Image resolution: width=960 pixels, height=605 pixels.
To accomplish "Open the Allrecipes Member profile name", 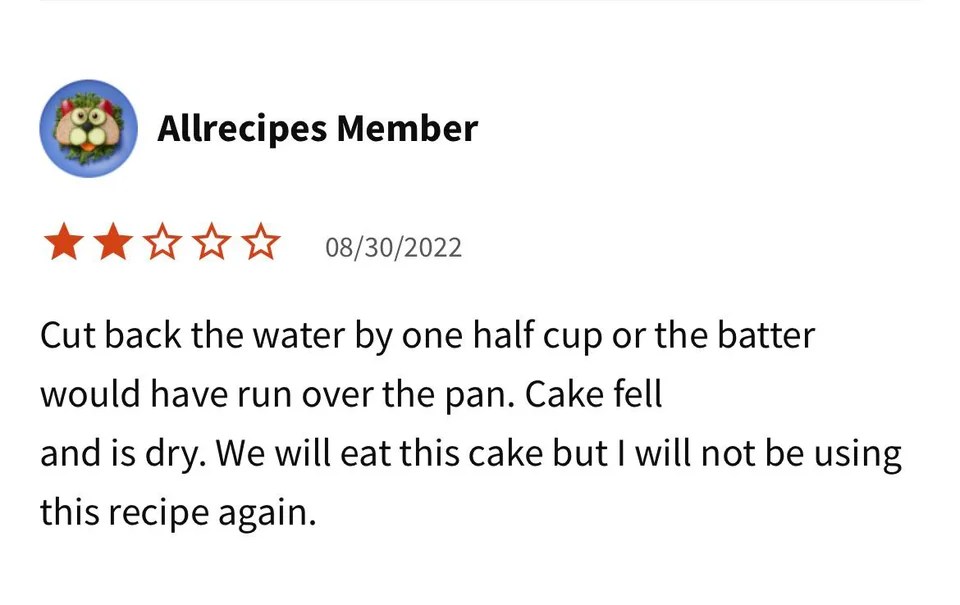I will (x=317, y=129).
